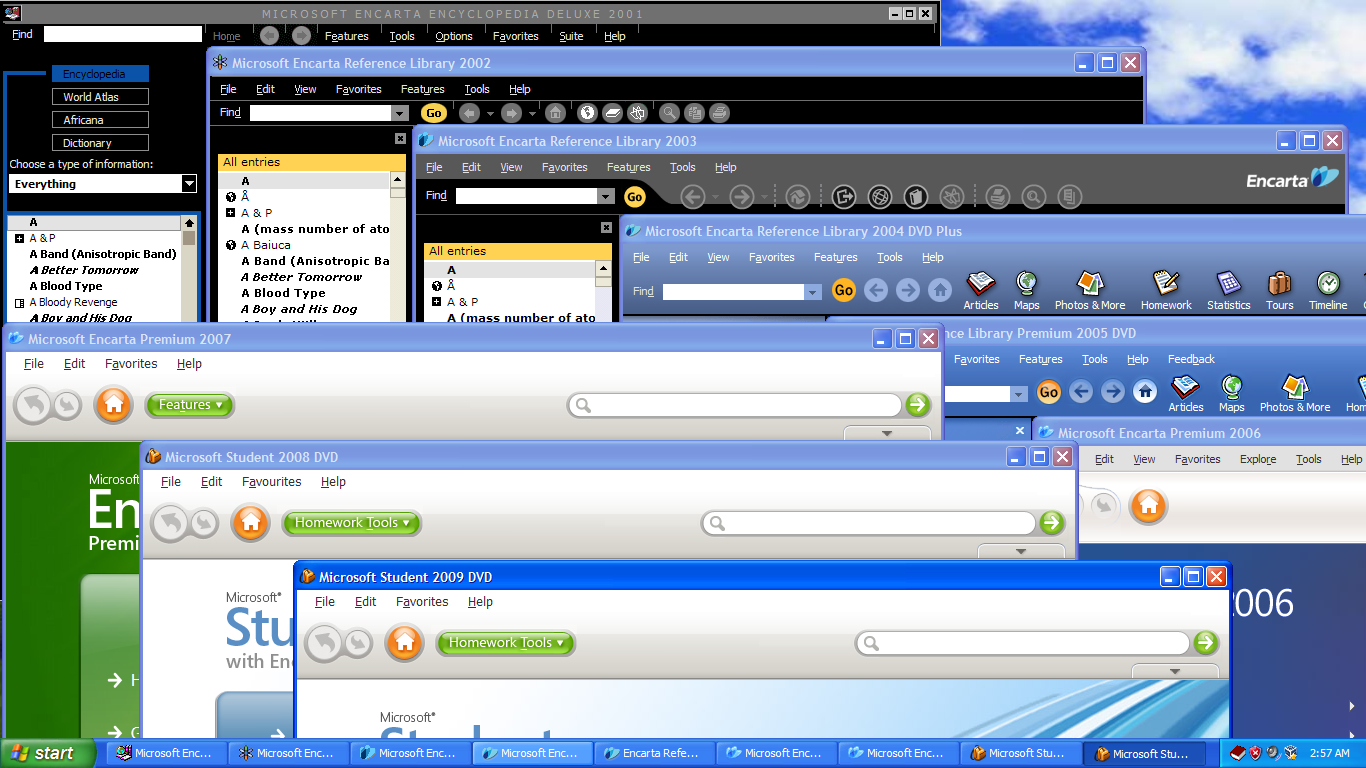Image resolution: width=1366 pixels, height=768 pixels.
Task: Select Dictionary source in Encarta 2001
Action: click(100, 143)
